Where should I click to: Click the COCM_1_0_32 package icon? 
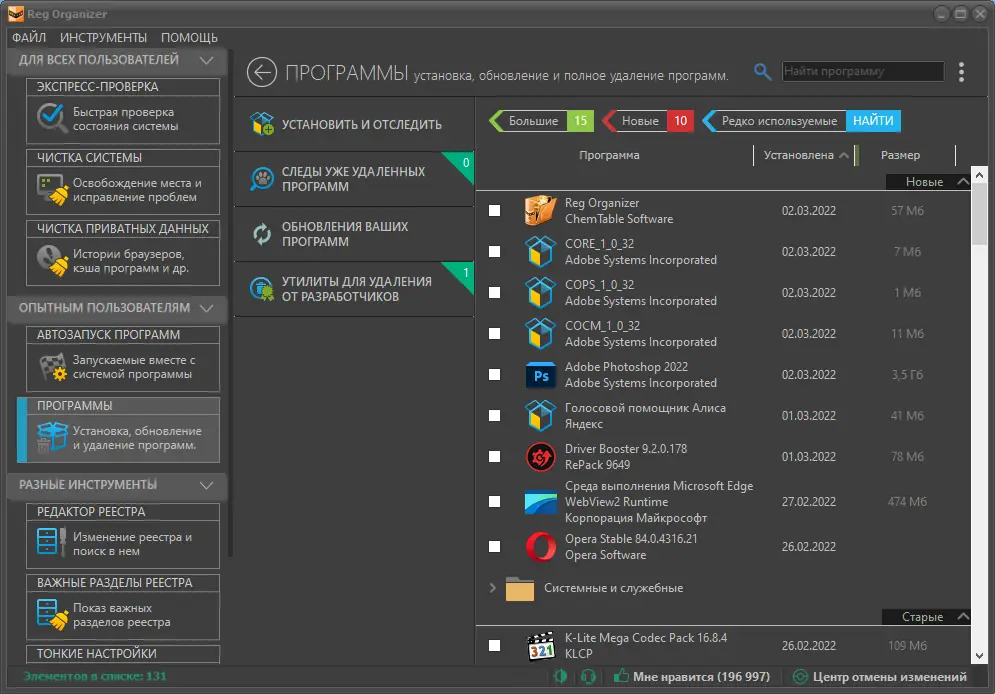[541, 334]
